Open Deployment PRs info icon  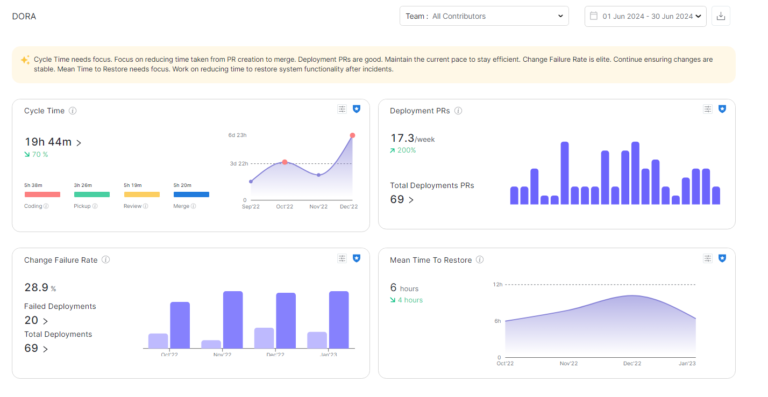coord(458,111)
